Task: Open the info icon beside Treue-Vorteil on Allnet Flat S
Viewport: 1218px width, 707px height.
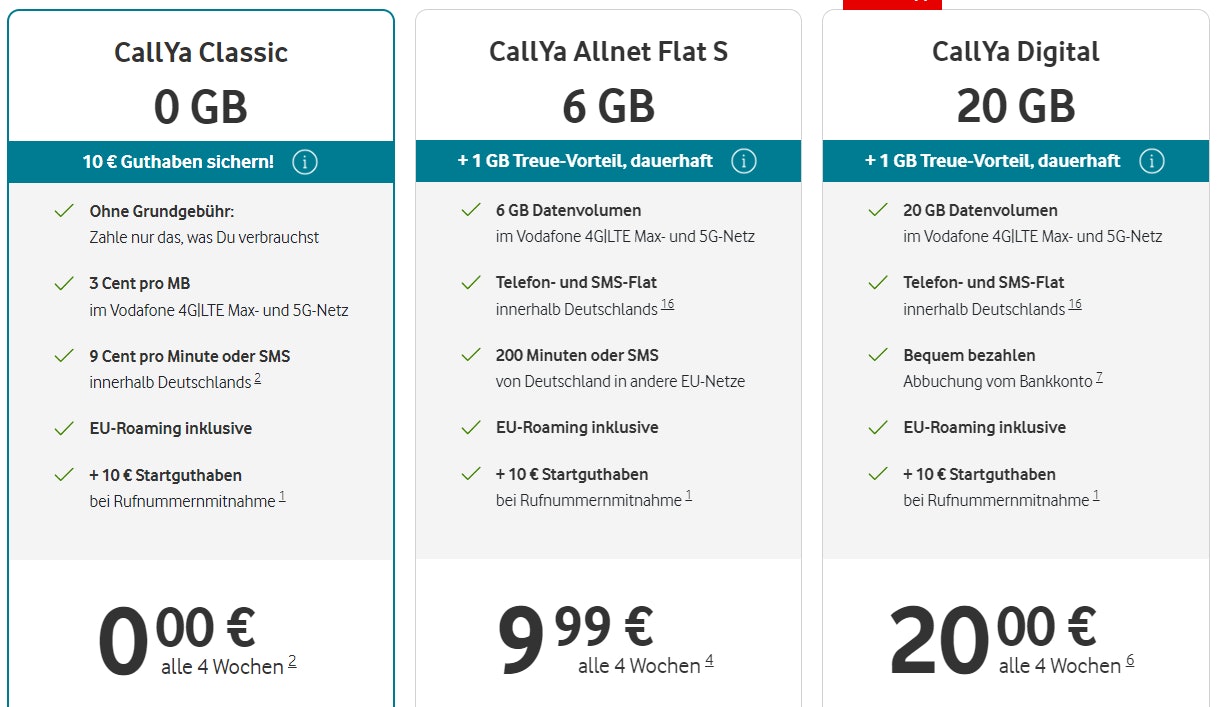Action: (x=743, y=160)
